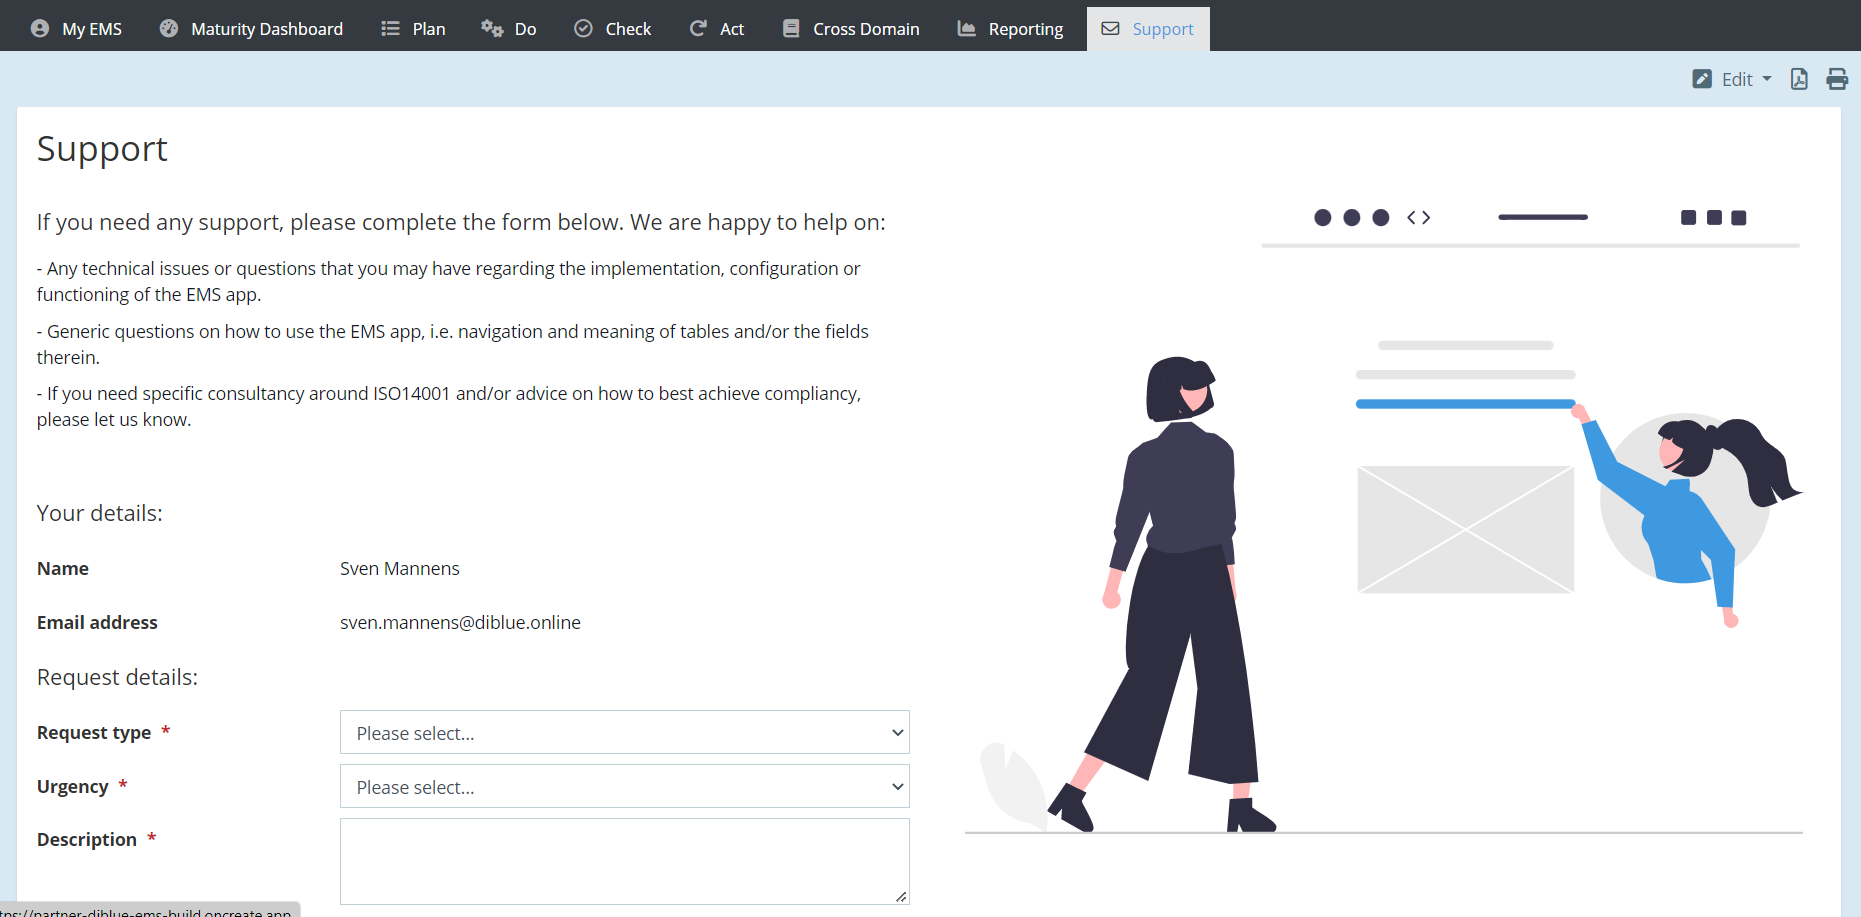
Task: Click the Support envelope icon
Action: (1110, 29)
